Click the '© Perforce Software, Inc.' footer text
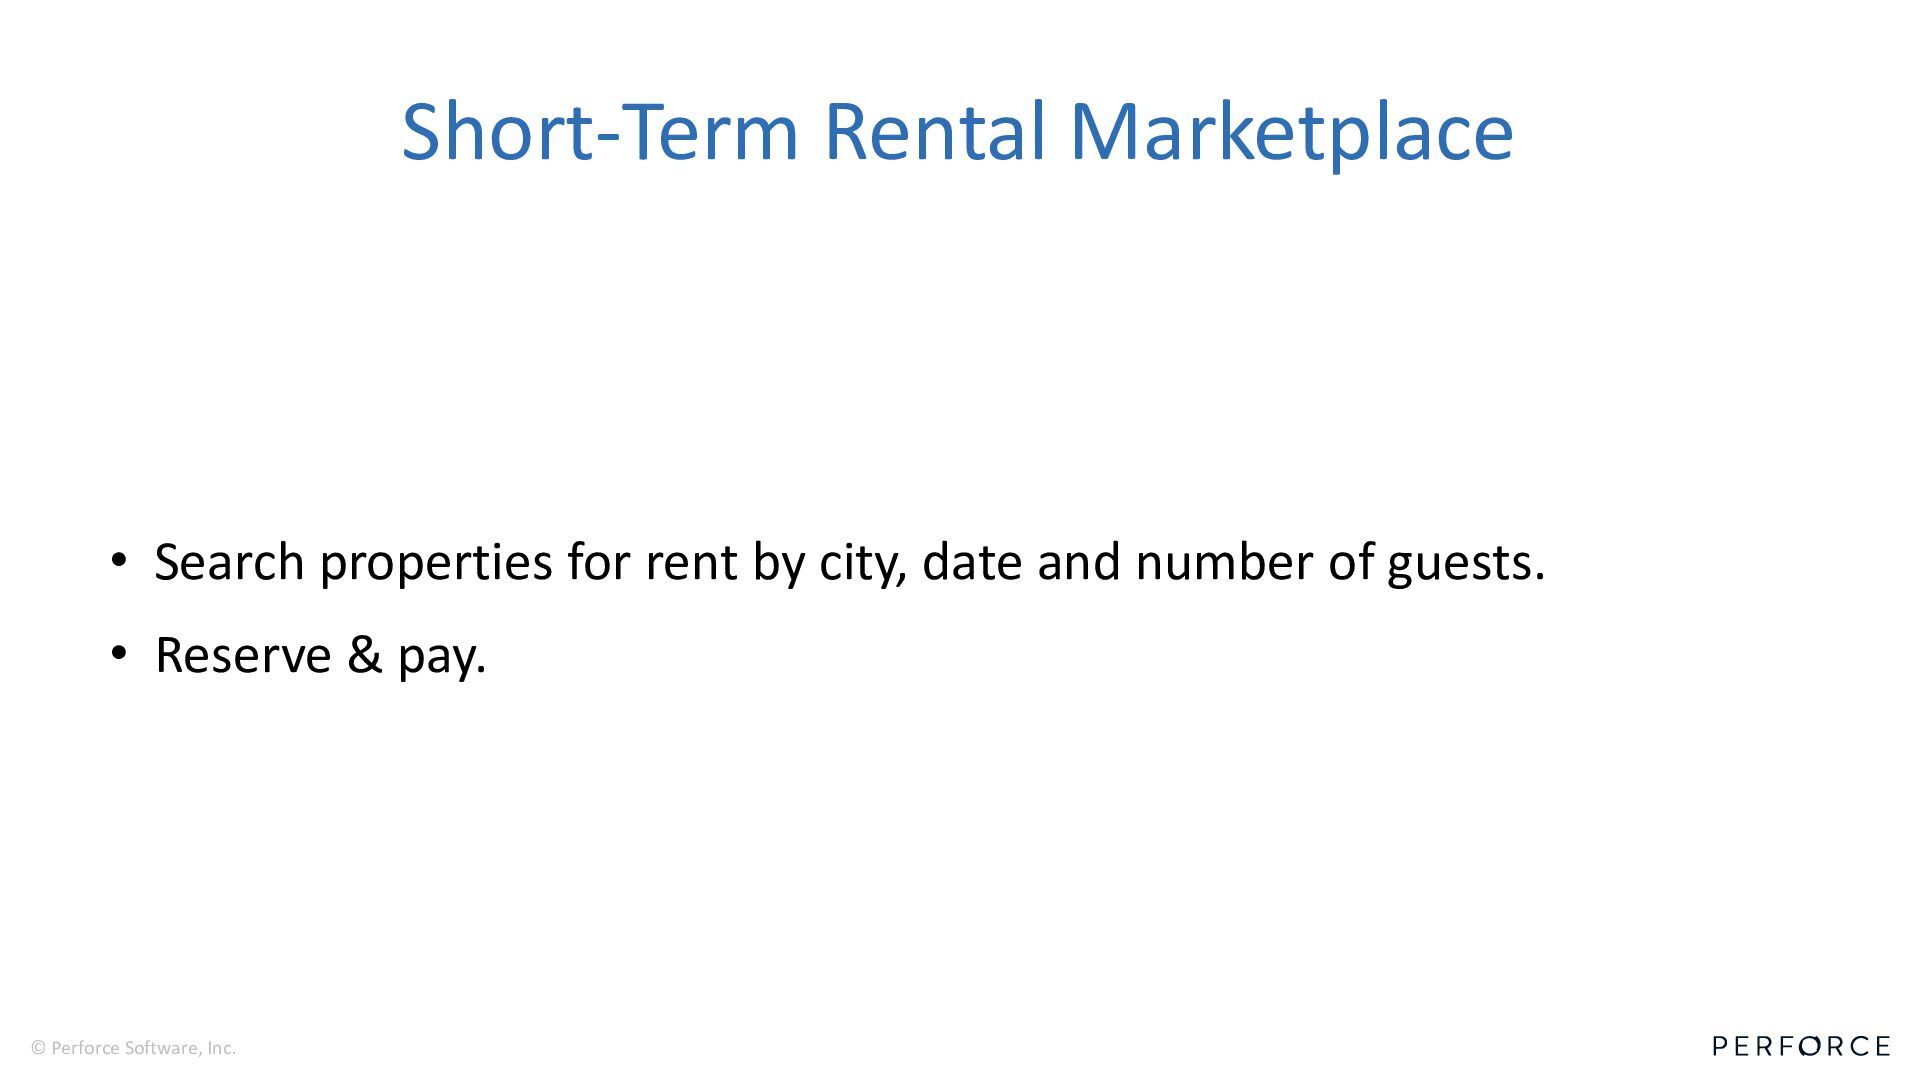The width and height of the screenshot is (1920, 1080). [134, 1048]
